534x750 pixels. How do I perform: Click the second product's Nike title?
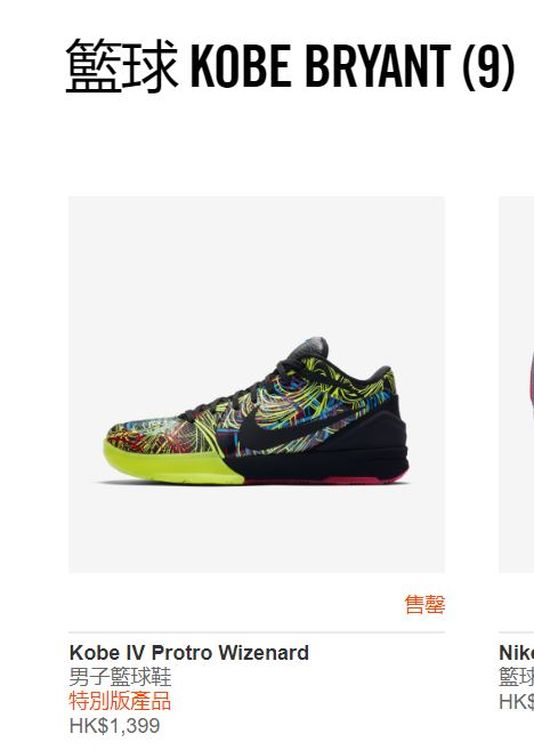516,652
